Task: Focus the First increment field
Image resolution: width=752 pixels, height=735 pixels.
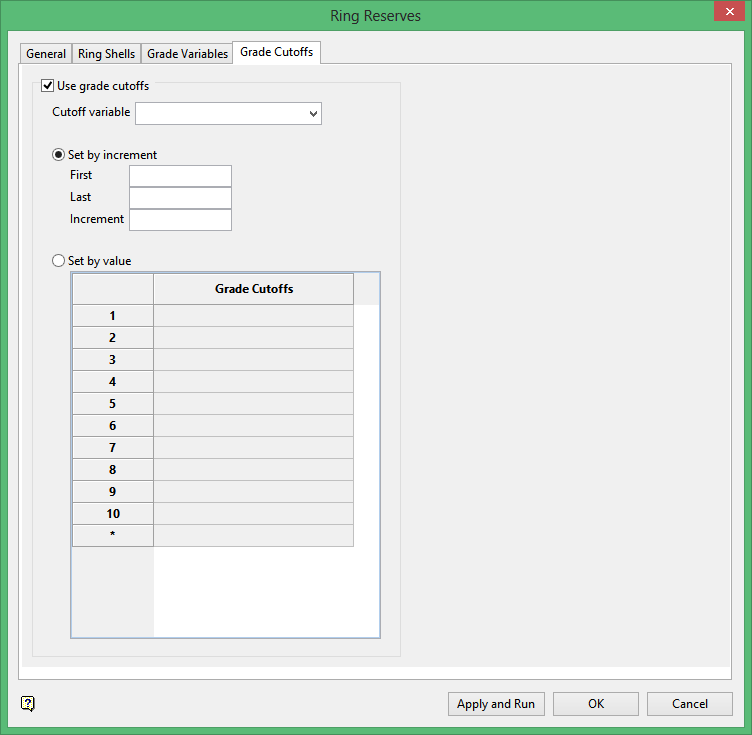Action: [x=180, y=176]
